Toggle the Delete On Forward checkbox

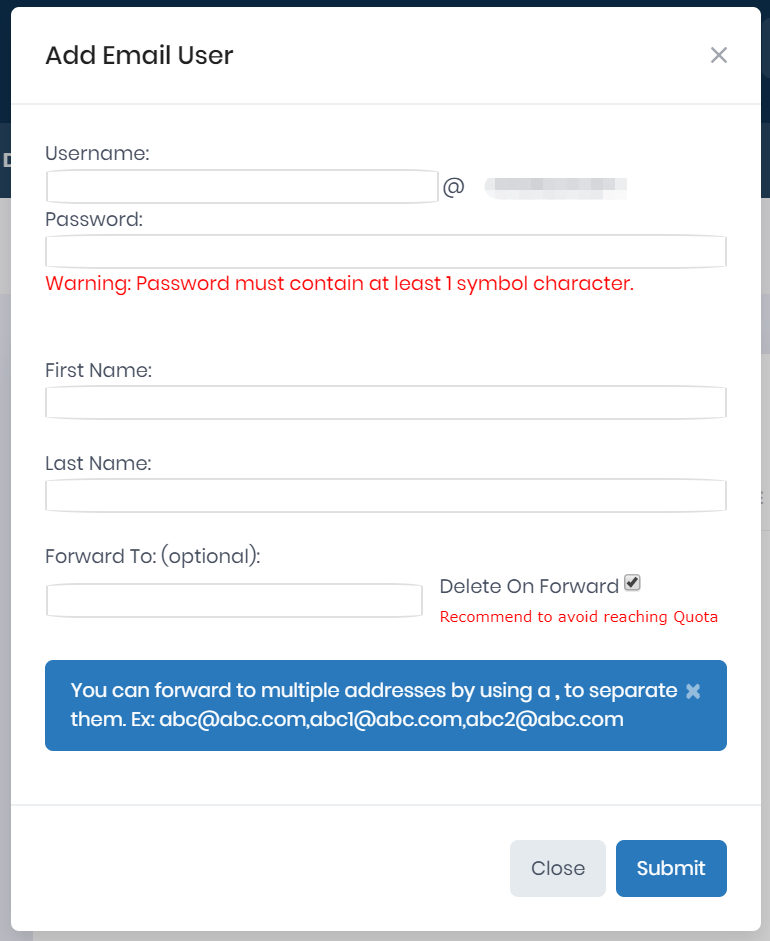pyautogui.click(x=632, y=583)
